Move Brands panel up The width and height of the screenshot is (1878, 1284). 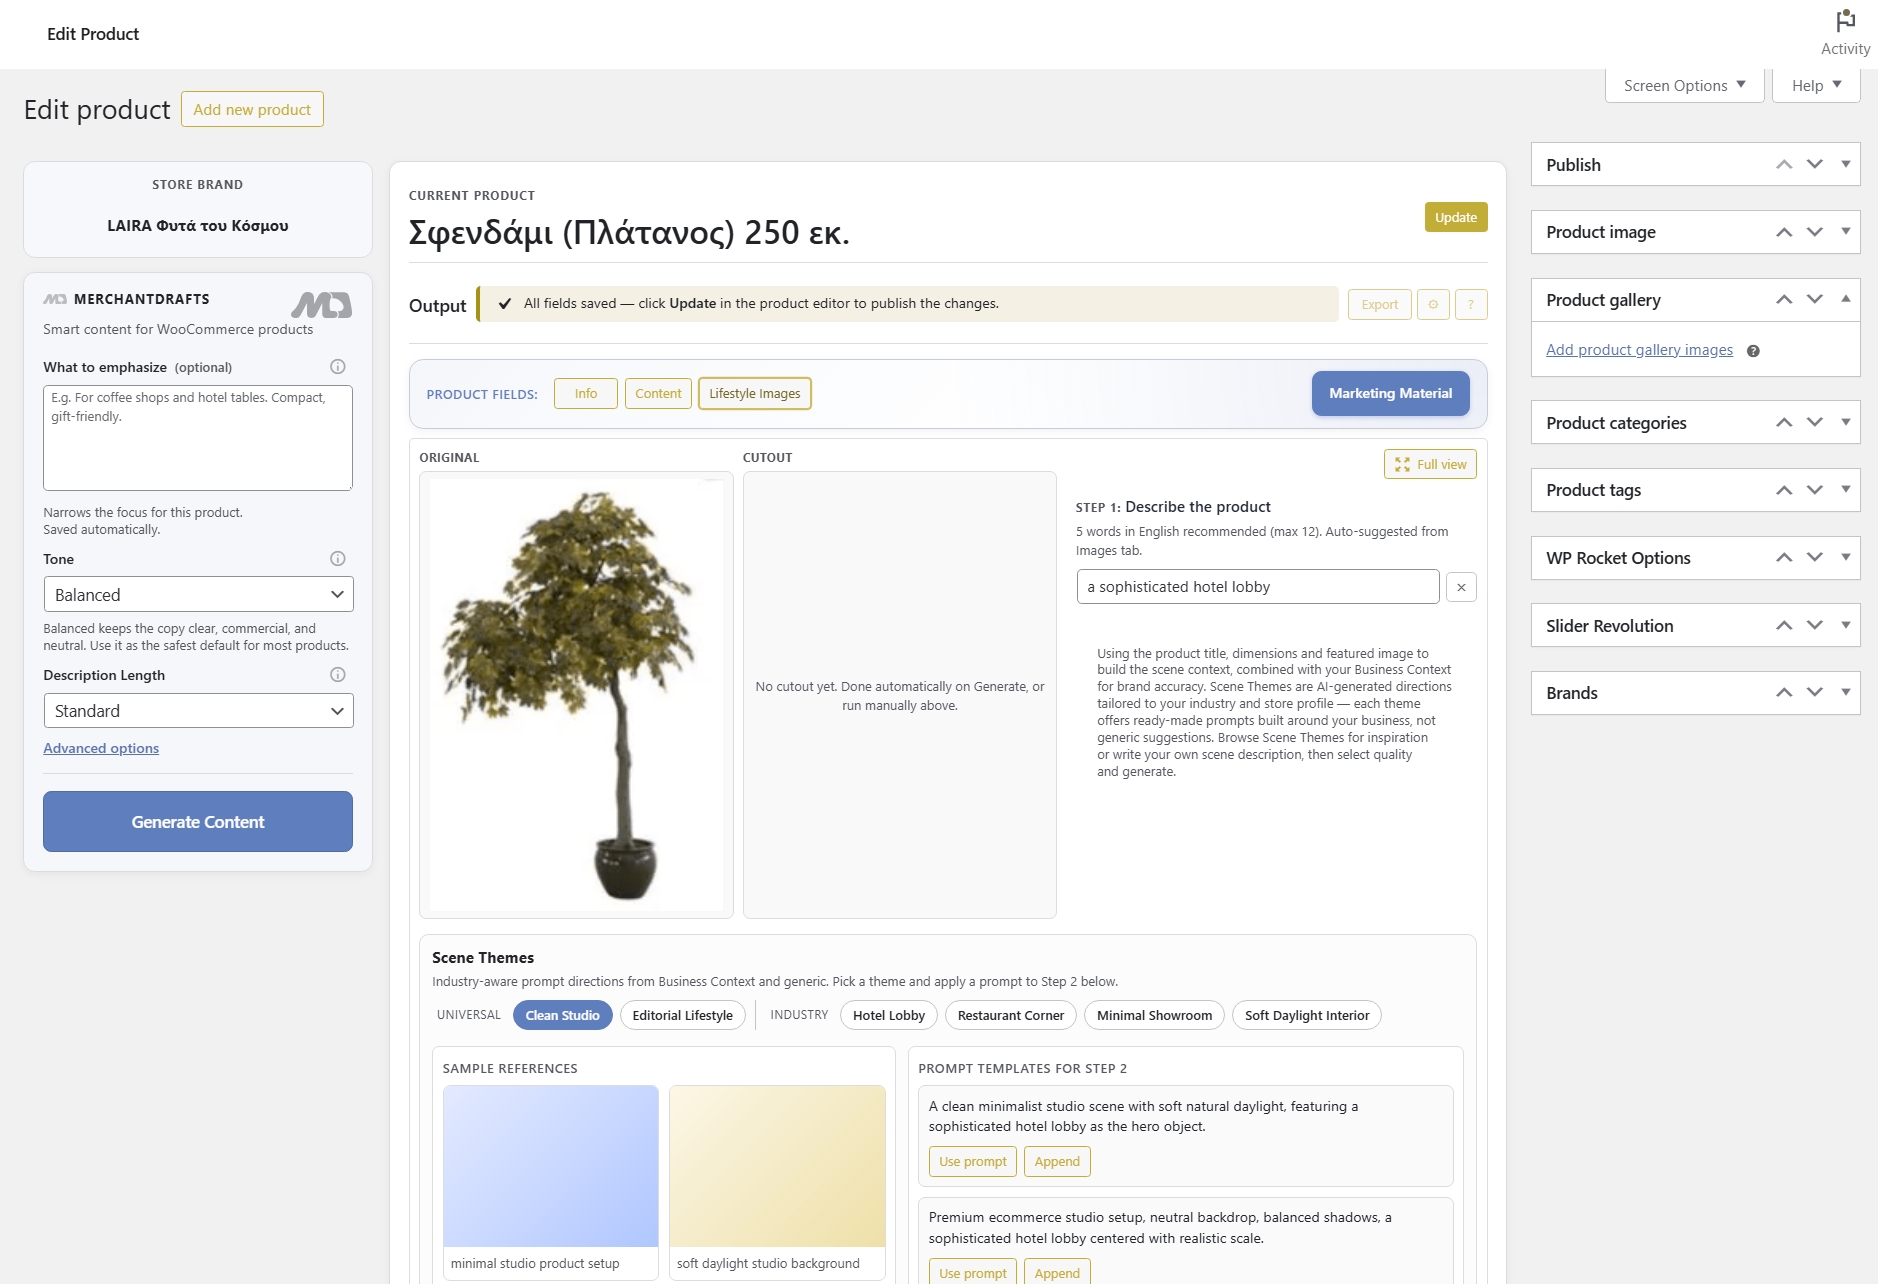[x=1784, y=693]
